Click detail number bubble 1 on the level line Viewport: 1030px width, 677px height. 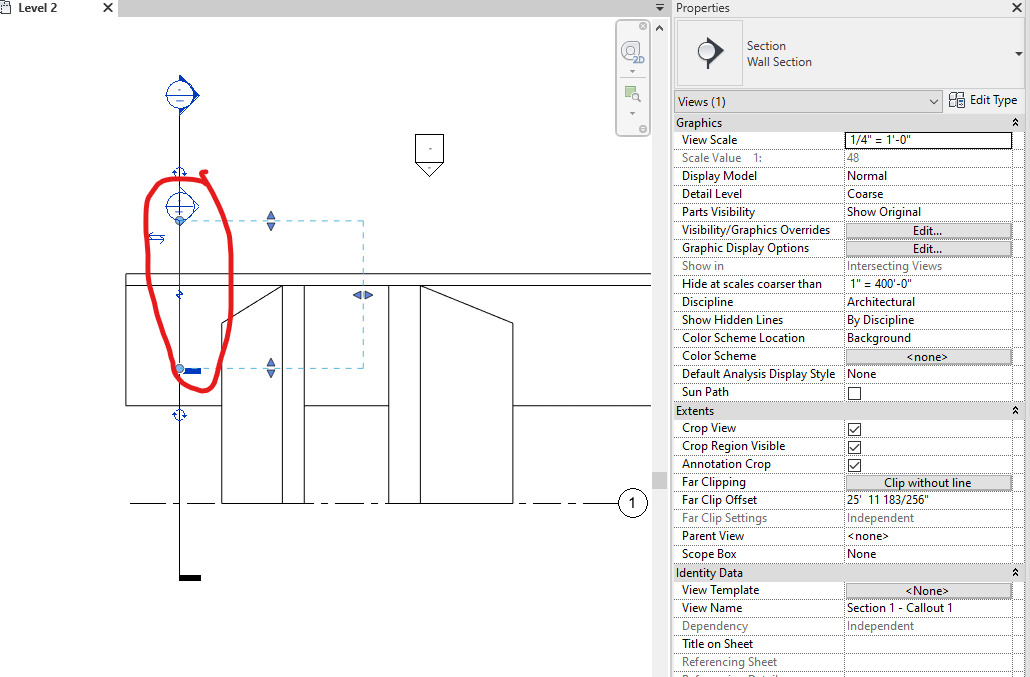[x=633, y=503]
